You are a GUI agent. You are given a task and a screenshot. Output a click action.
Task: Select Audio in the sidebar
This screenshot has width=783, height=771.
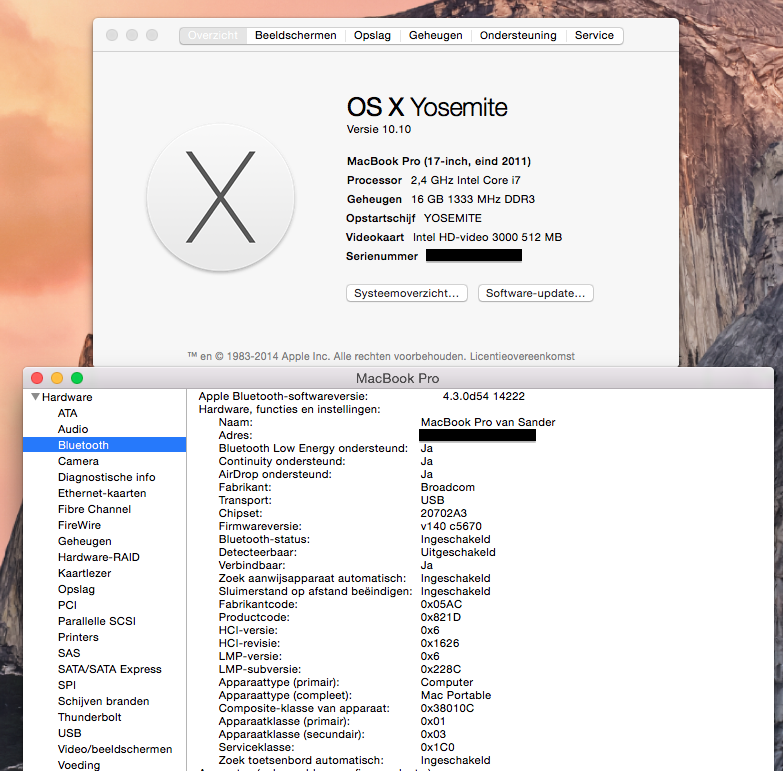[73, 429]
